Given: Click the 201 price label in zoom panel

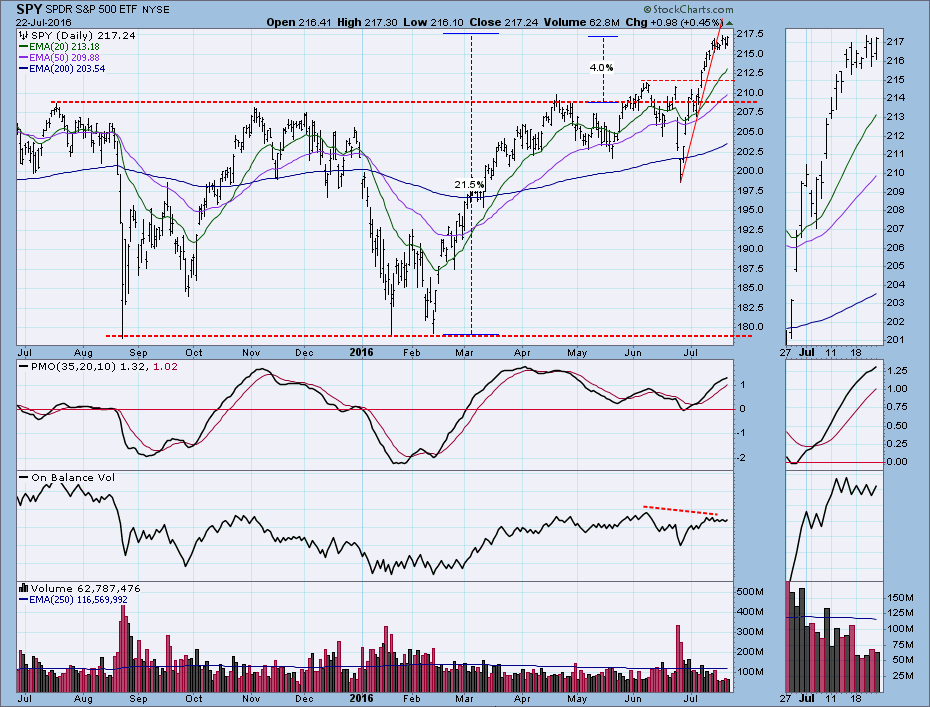Looking at the screenshot, I should click(x=896, y=340).
